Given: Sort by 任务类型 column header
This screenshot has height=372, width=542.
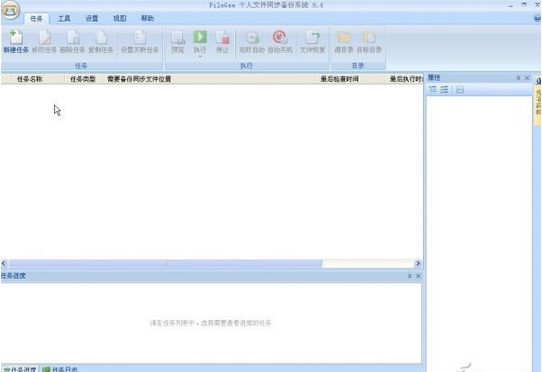Looking at the screenshot, I should pyautogui.click(x=83, y=79).
